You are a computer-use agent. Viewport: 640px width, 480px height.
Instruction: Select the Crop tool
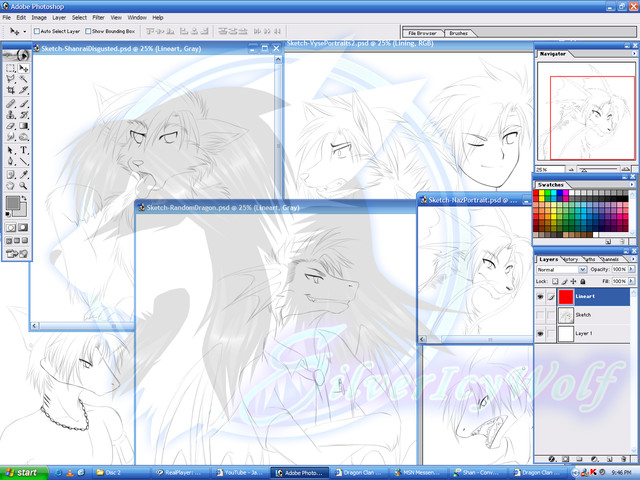click(x=11, y=90)
